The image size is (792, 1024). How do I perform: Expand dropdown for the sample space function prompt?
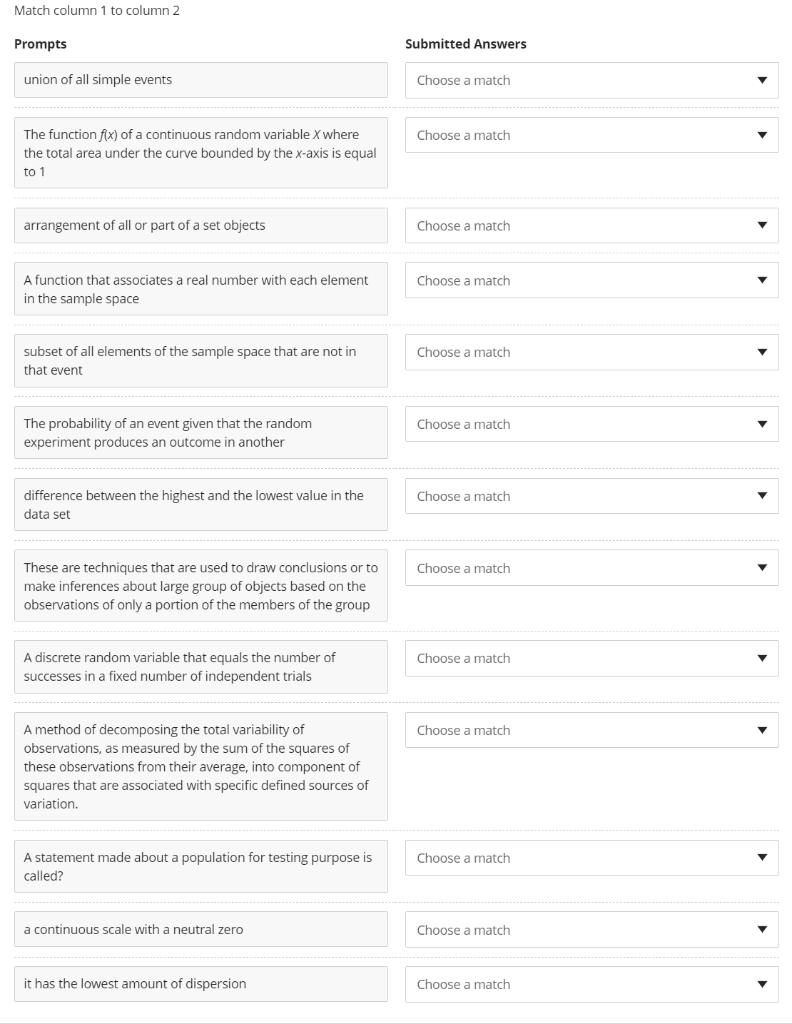pyautogui.click(x=590, y=281)
